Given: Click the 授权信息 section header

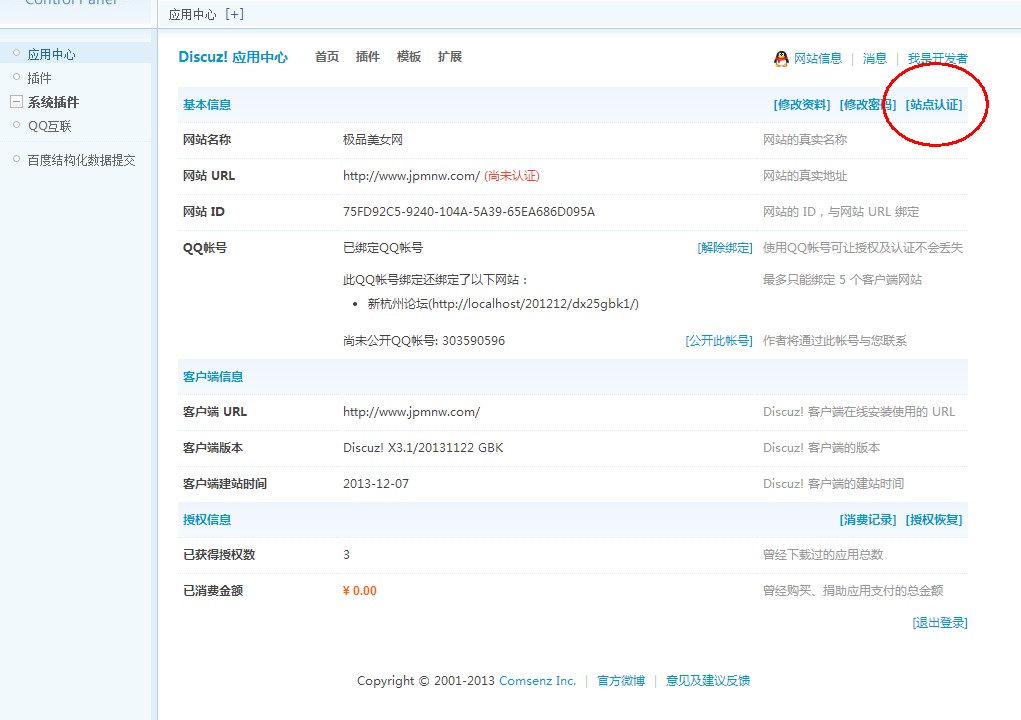Looking at the screenshot, I should tap(207, 520).
